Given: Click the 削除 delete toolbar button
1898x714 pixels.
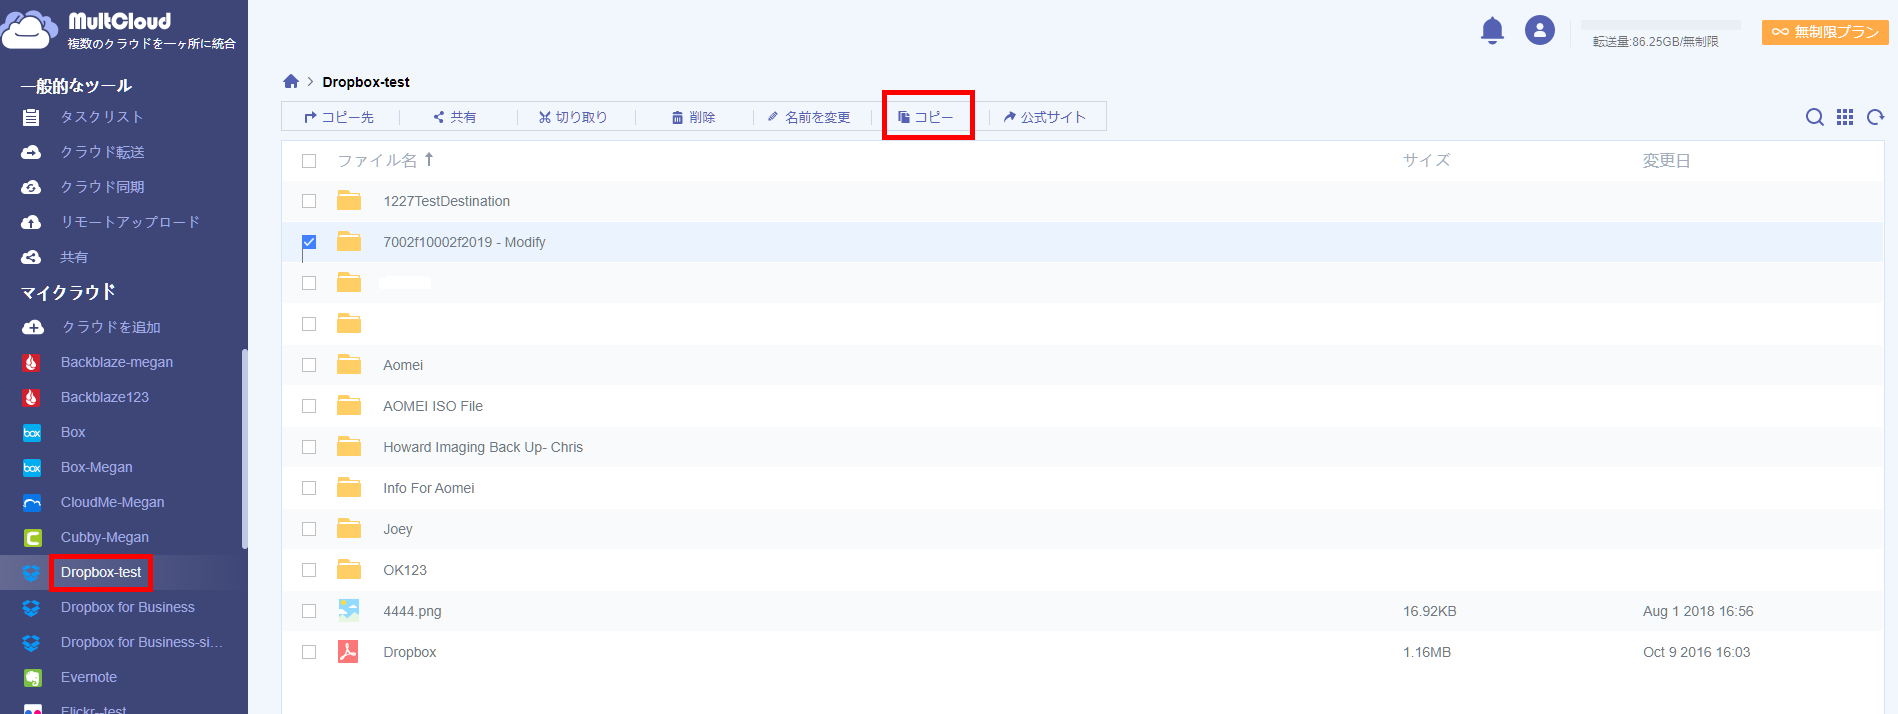Looking at the screenshot, I should 693,117.
